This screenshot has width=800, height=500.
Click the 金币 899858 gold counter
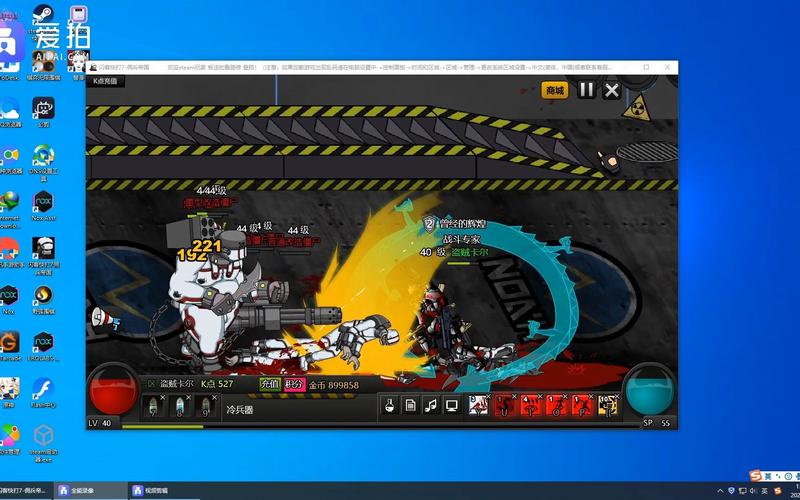pos(334,385)
